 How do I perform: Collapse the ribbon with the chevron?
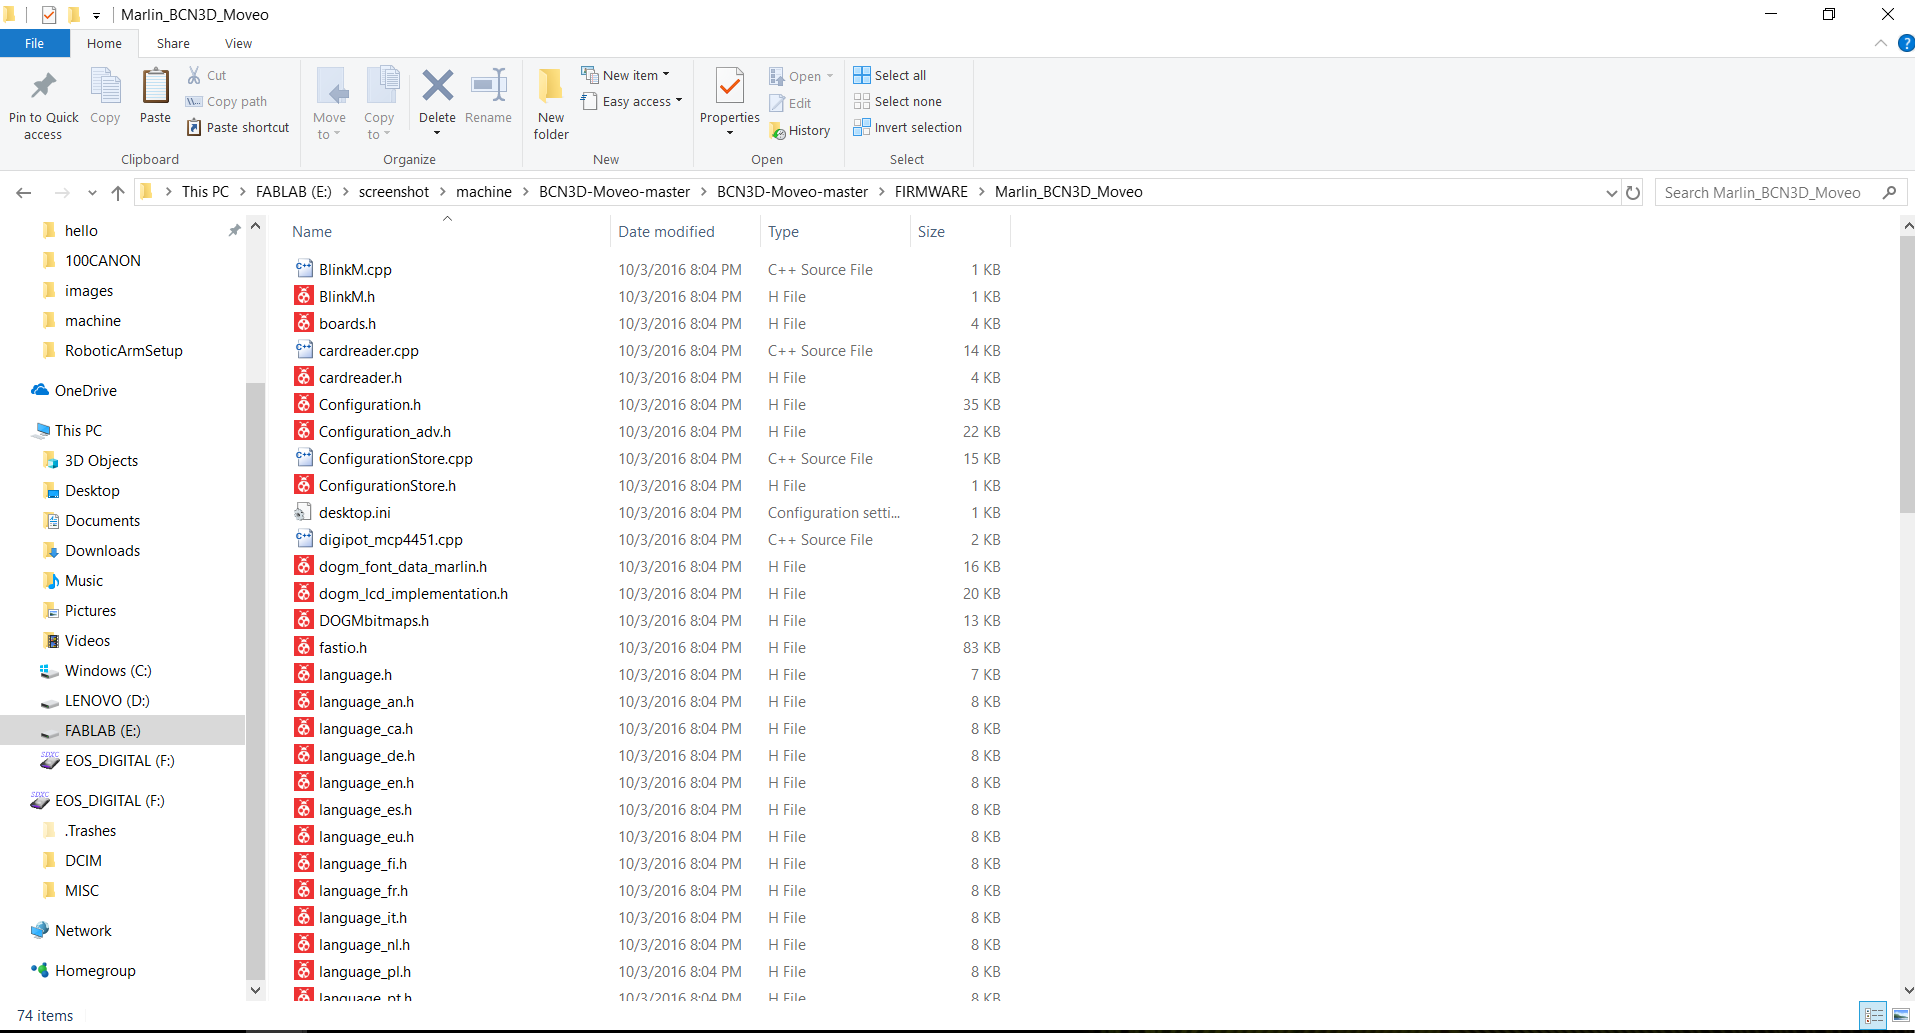pyautogui.click(x=1881, y=43)
